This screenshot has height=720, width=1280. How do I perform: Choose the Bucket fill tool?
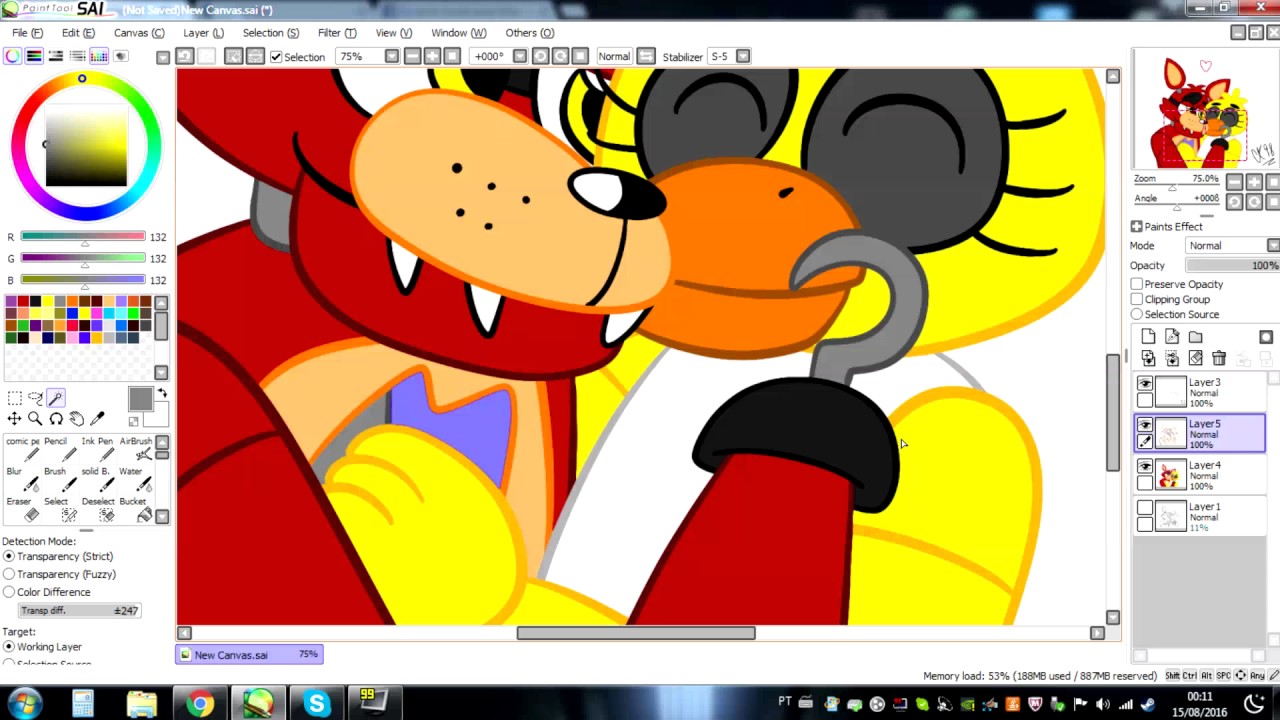point(136,509)
